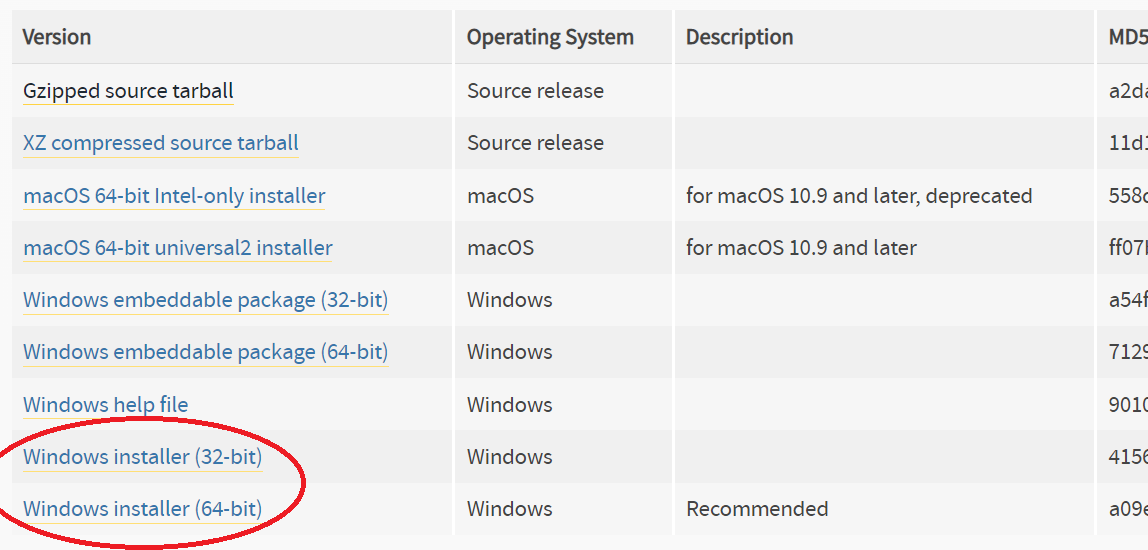Click macOS cell in Intel-only installer row
This screenshot has height=550, width=1148.
pos(501,196)
